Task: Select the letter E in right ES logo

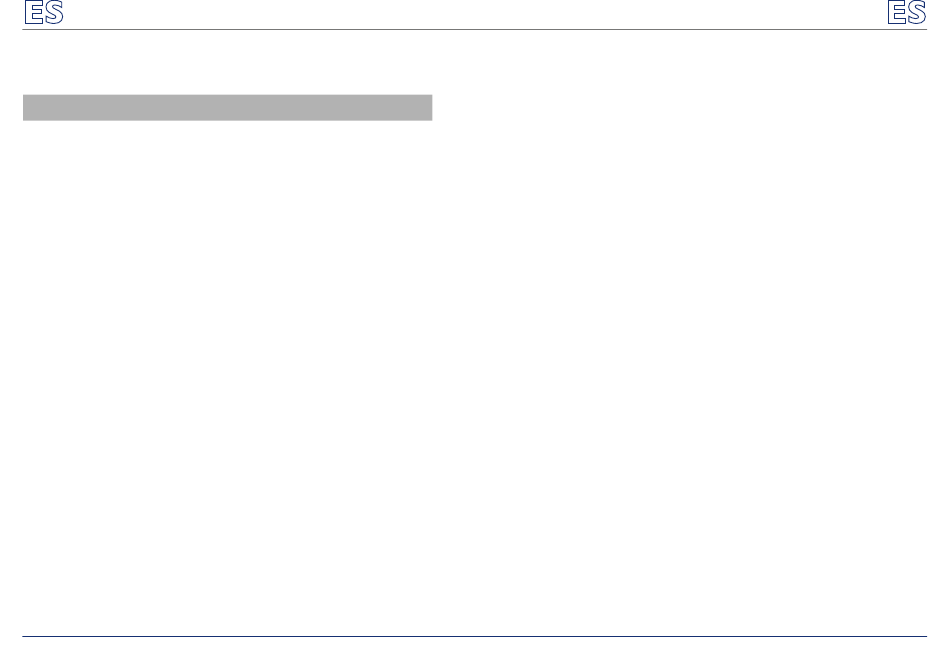Action: coord(896,12)
